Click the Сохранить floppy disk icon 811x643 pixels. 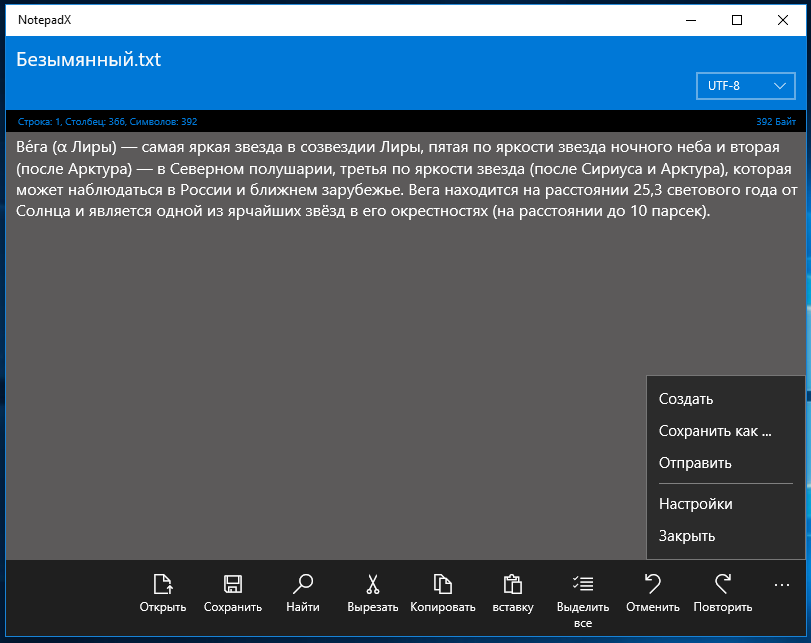[233, 585]
